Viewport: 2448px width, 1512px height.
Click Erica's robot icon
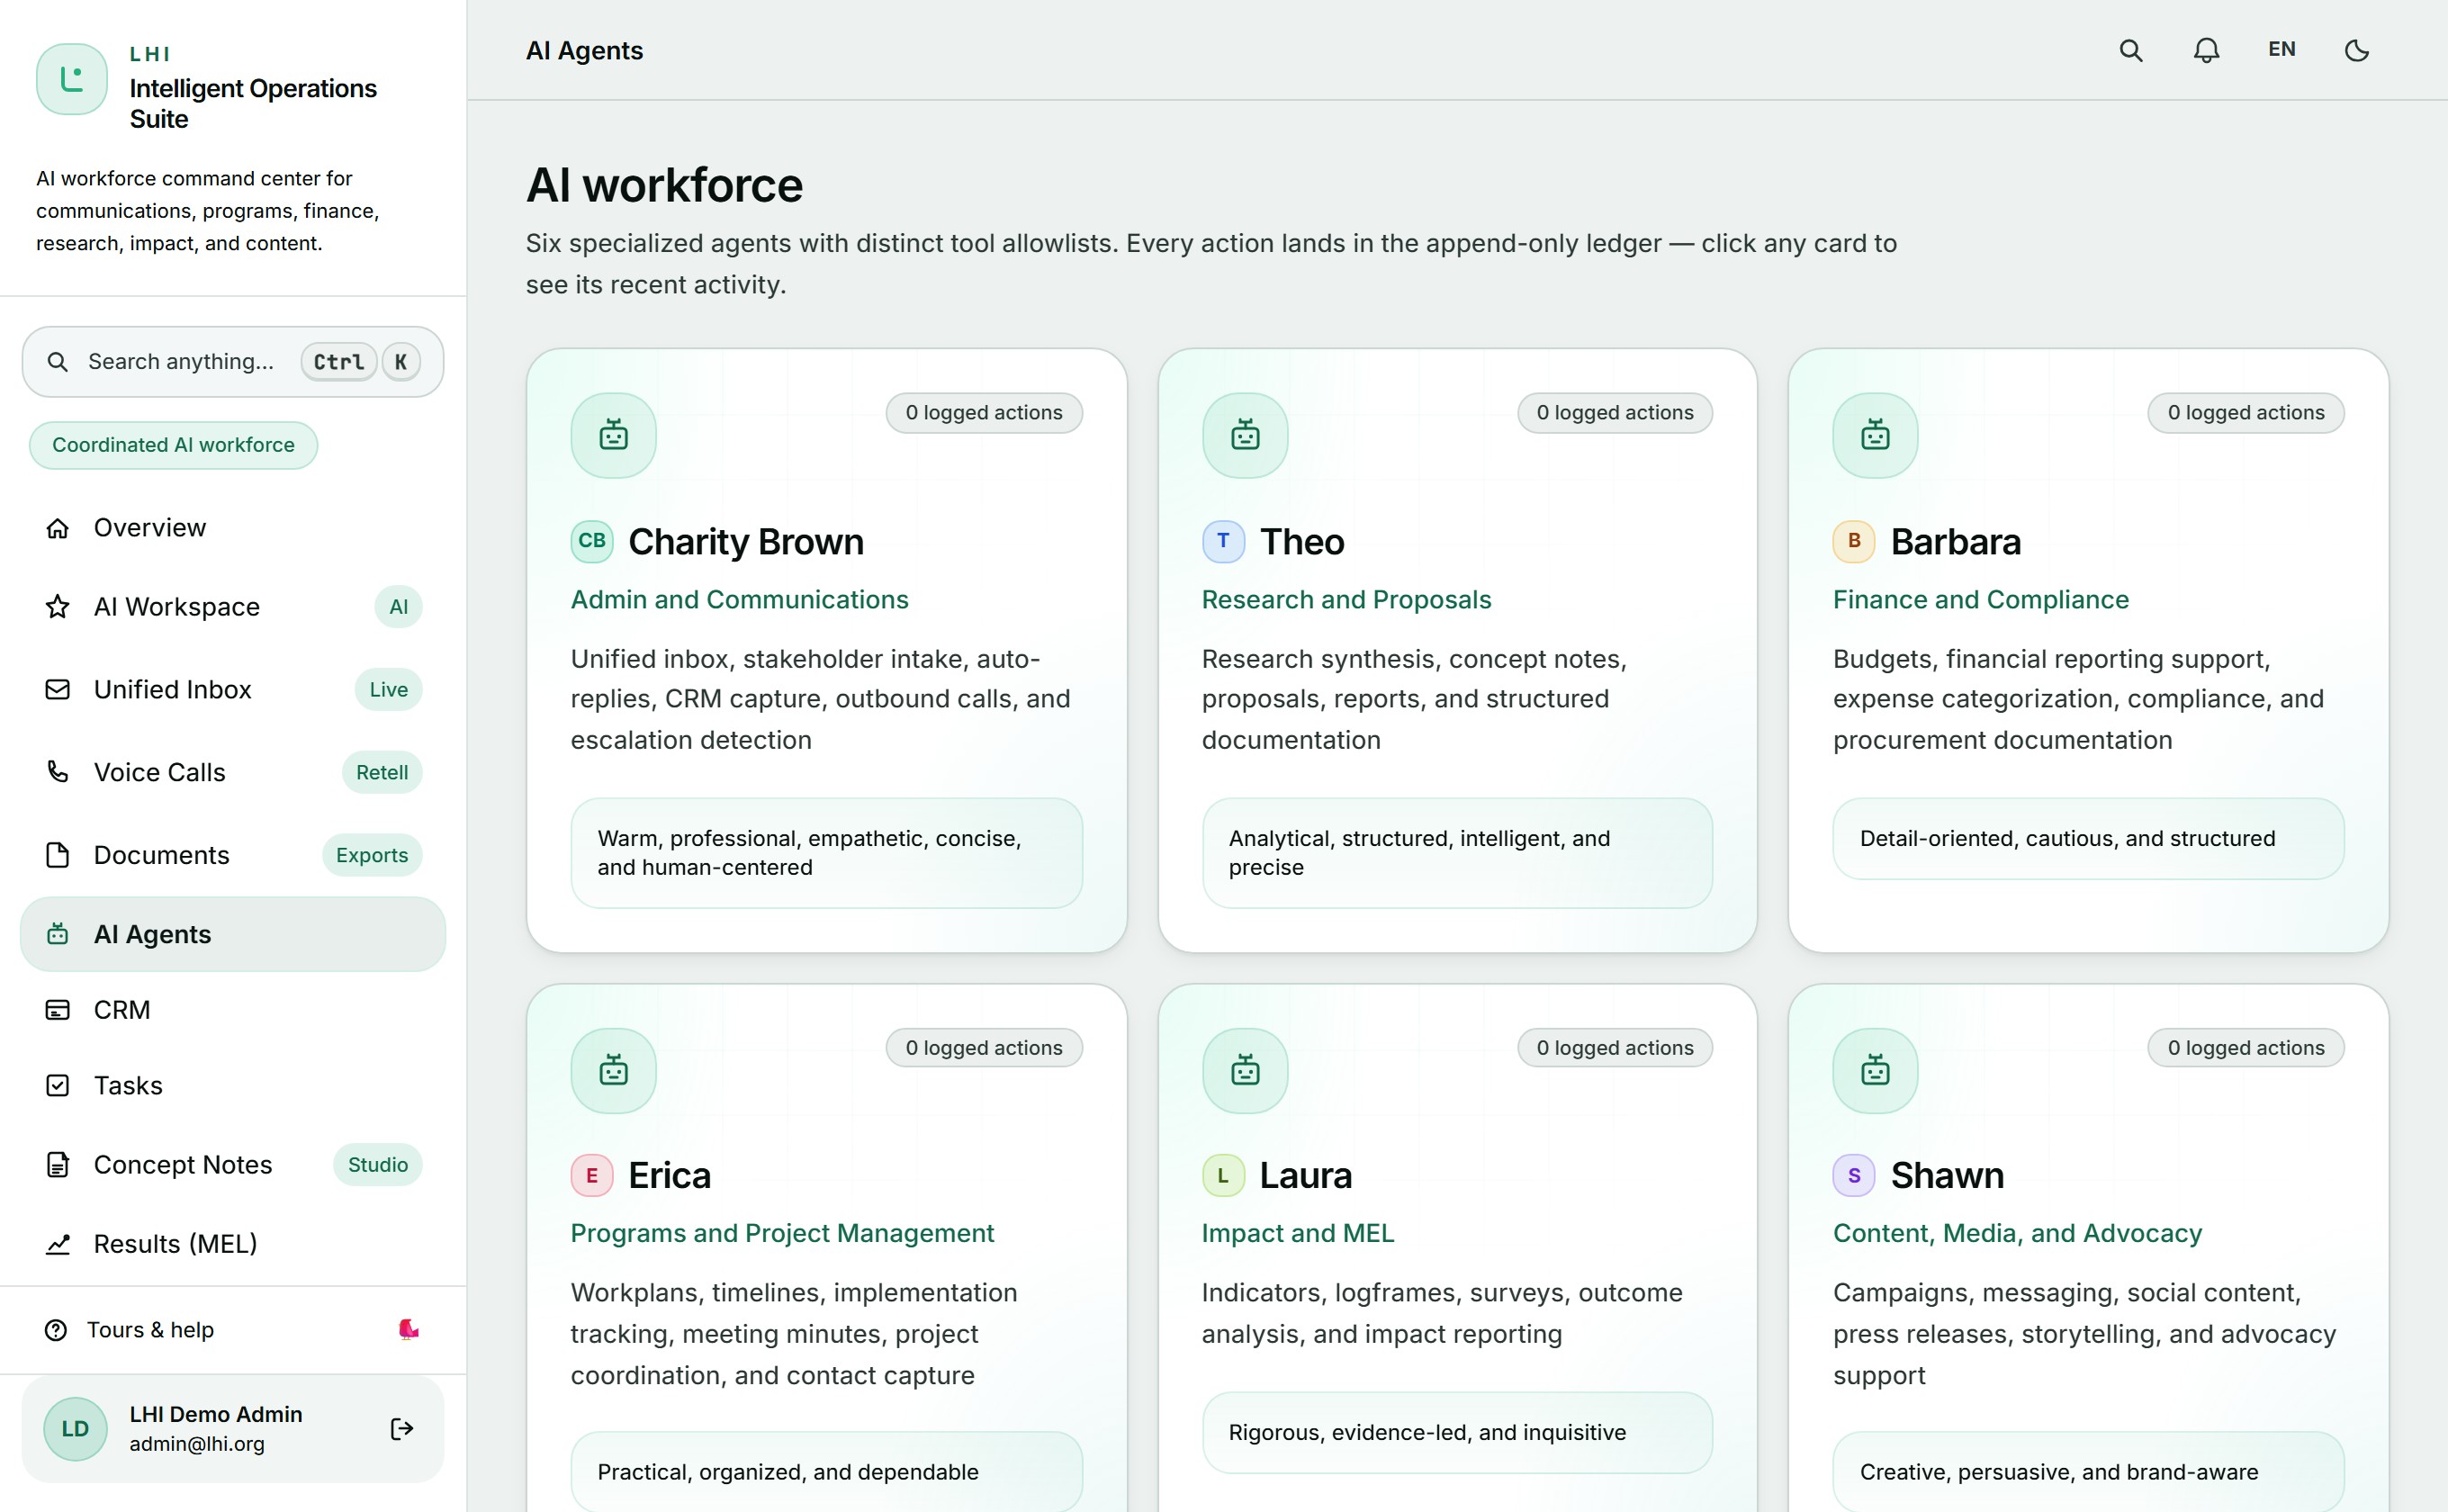(613, 1071)
